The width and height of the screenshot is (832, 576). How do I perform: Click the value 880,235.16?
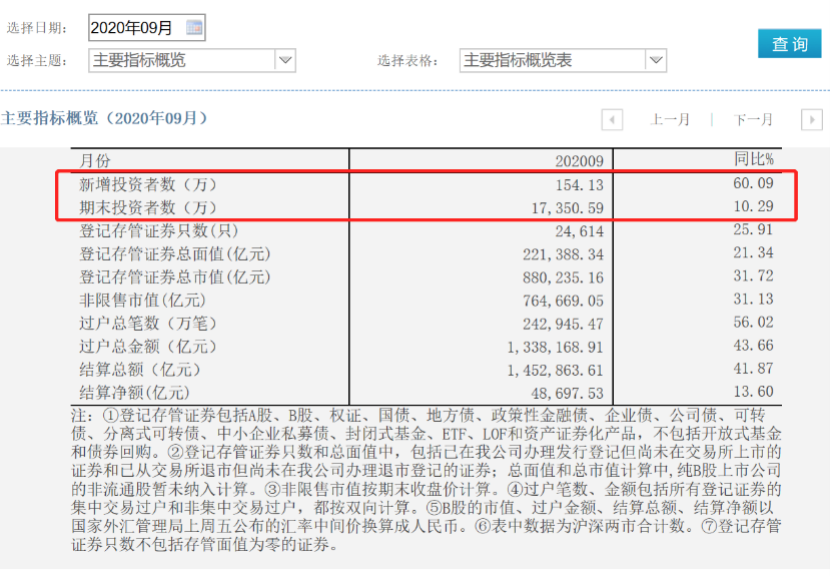[x=564, y=277]
